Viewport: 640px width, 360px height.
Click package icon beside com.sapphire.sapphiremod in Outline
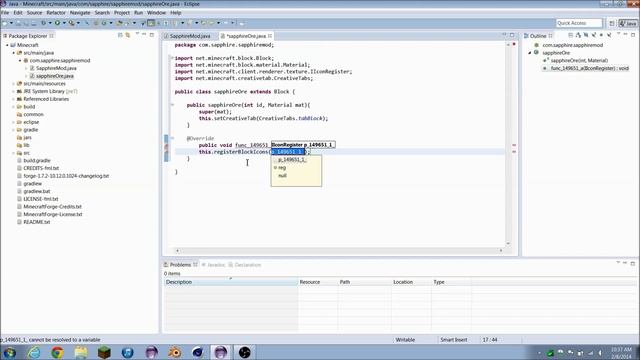536,45
